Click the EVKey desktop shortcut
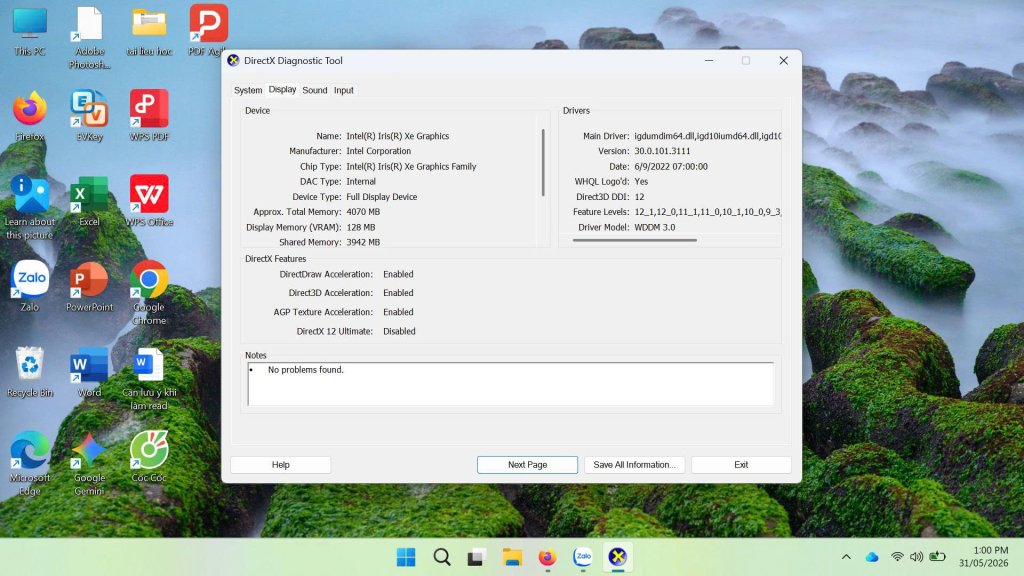The width and height of the screenshot is (1024, 576). point(89,116)
